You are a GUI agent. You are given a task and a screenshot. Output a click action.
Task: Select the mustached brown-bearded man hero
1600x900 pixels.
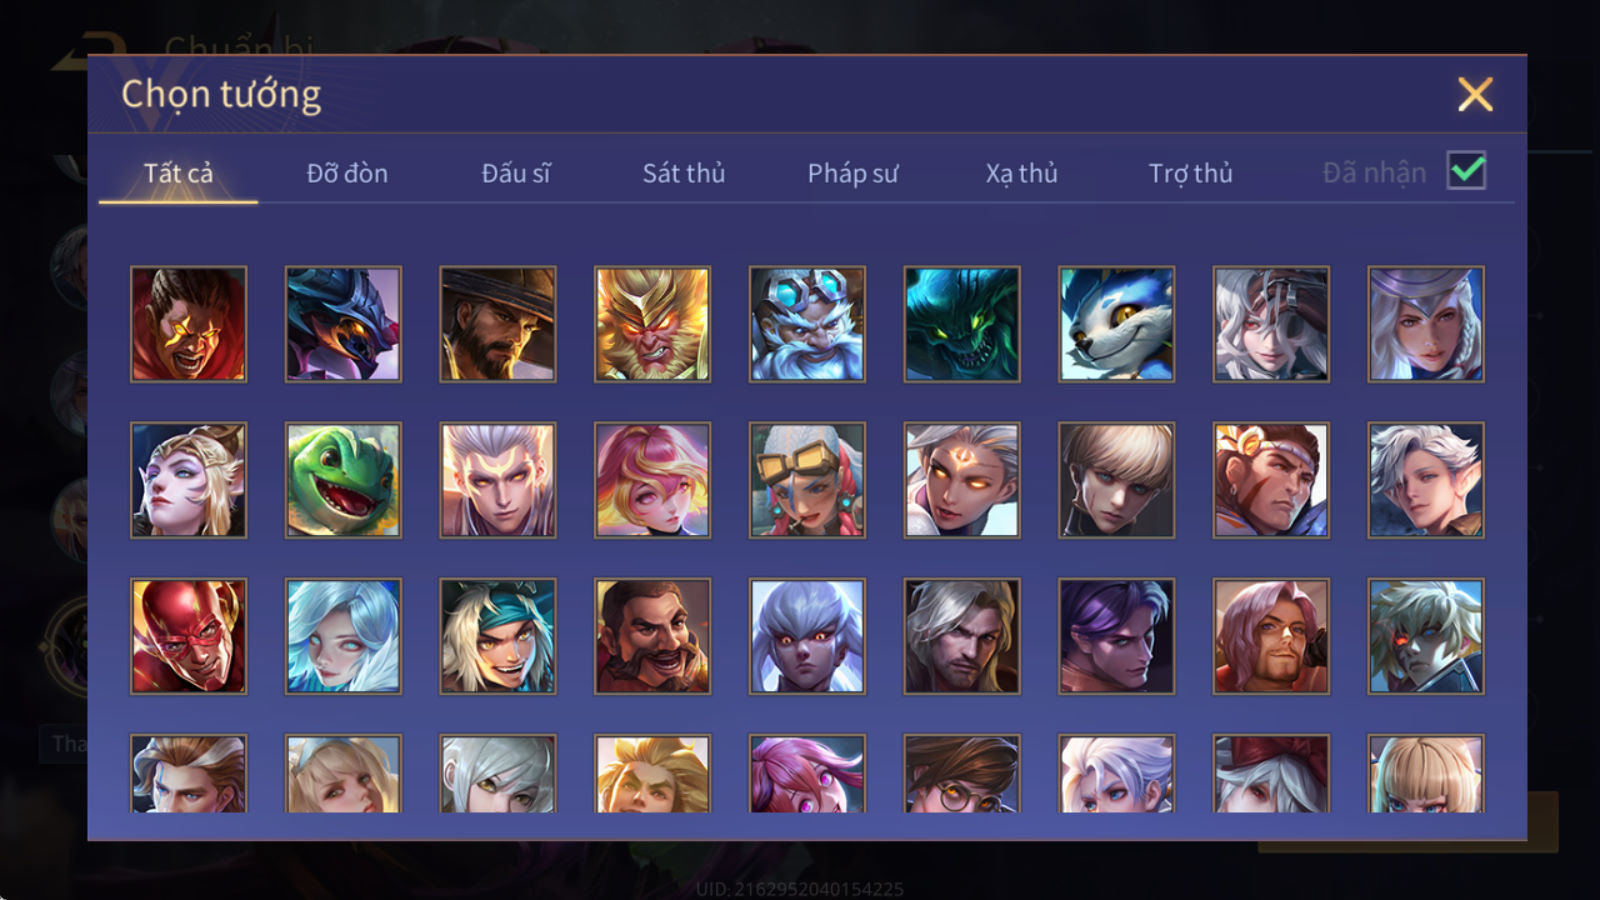click(x=652, y=636)
